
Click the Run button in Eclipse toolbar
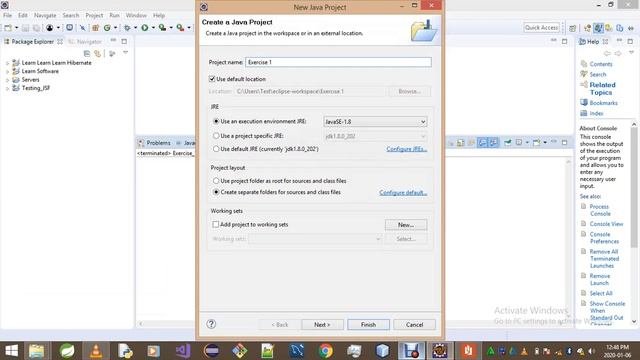point(144,28)
